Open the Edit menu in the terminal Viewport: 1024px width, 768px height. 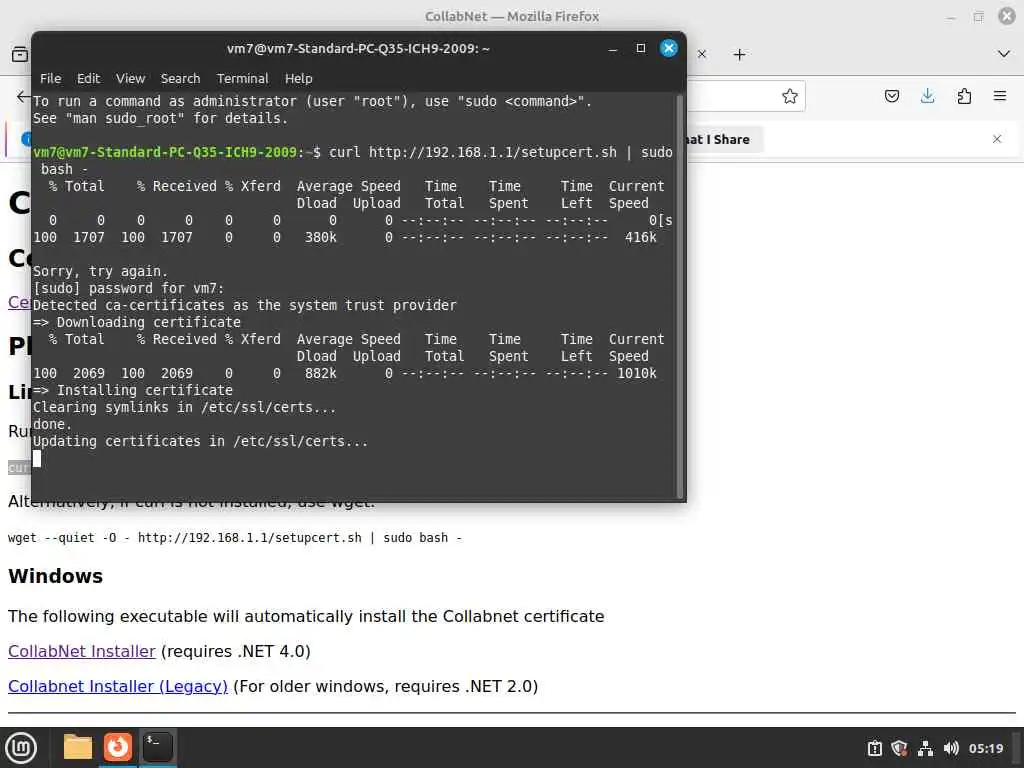tap(88, 78)
